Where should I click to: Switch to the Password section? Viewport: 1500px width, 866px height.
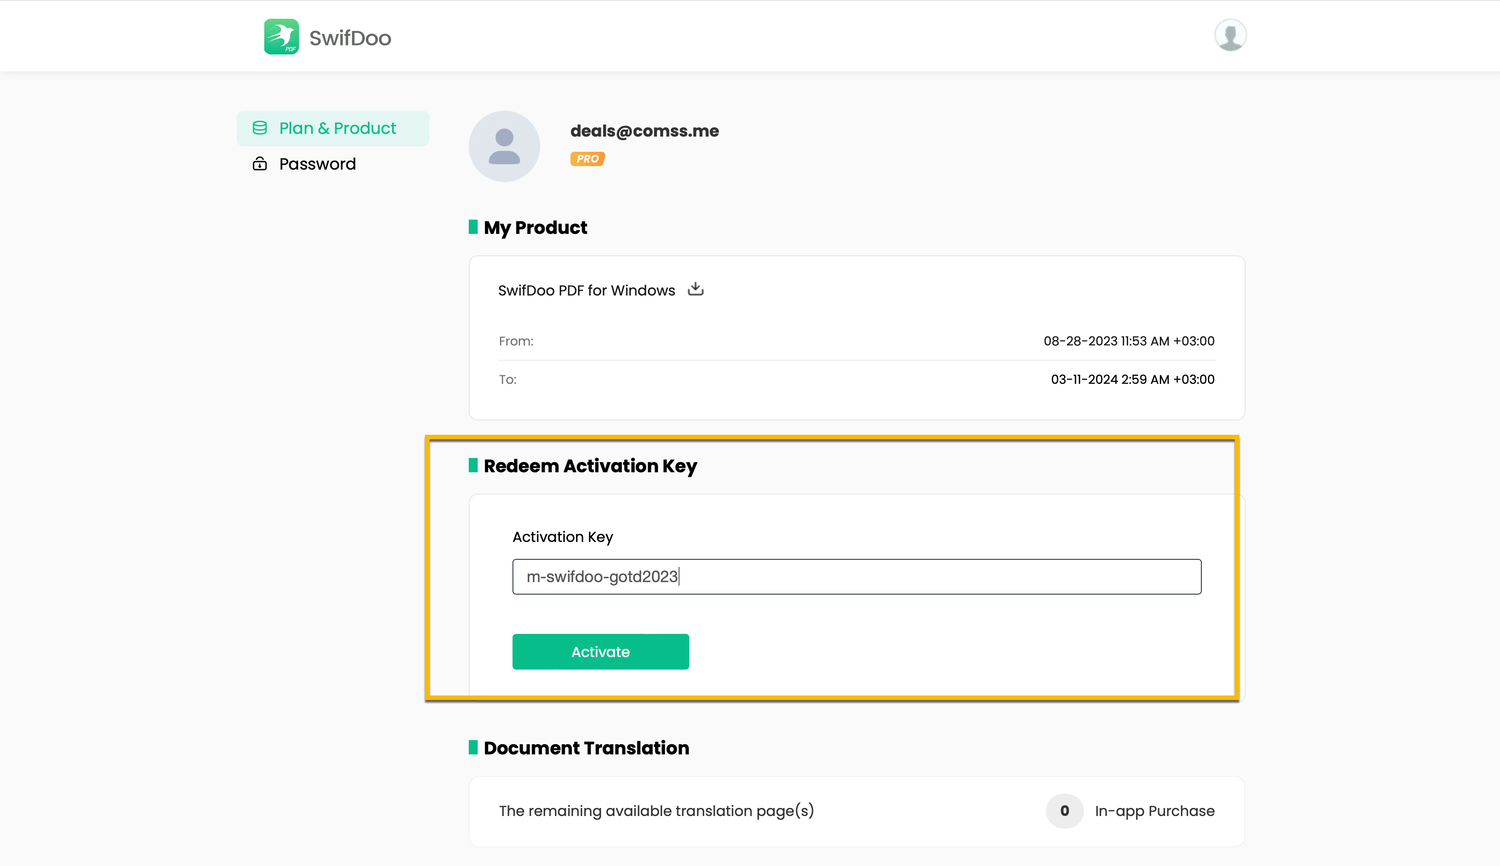click(317, 164)
